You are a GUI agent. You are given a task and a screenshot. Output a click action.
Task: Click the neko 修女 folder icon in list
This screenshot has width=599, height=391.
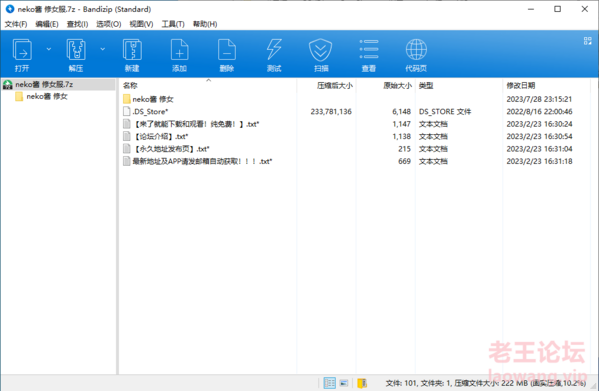tap(127, 99)
